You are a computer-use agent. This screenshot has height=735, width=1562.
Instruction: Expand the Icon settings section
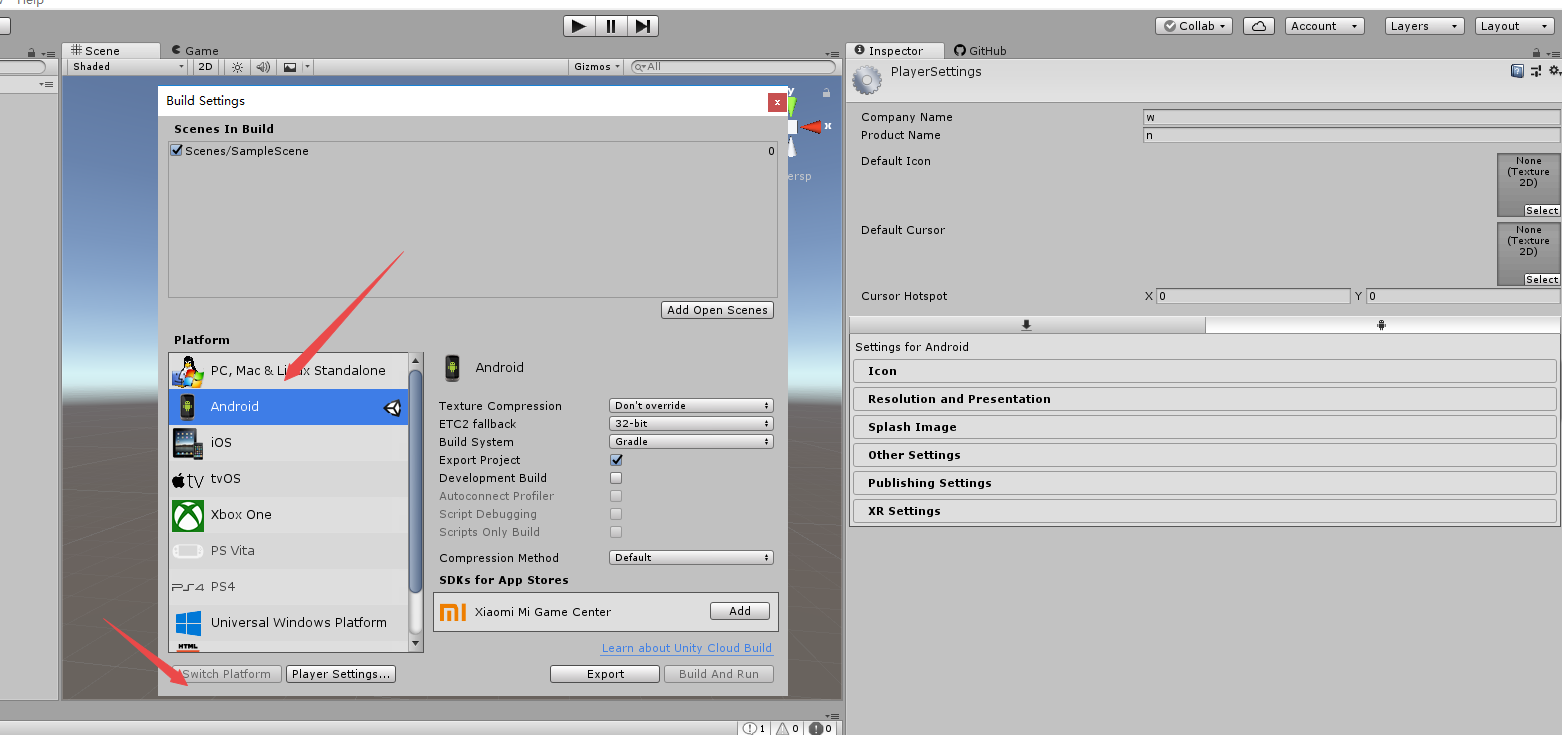(1204, 371)
